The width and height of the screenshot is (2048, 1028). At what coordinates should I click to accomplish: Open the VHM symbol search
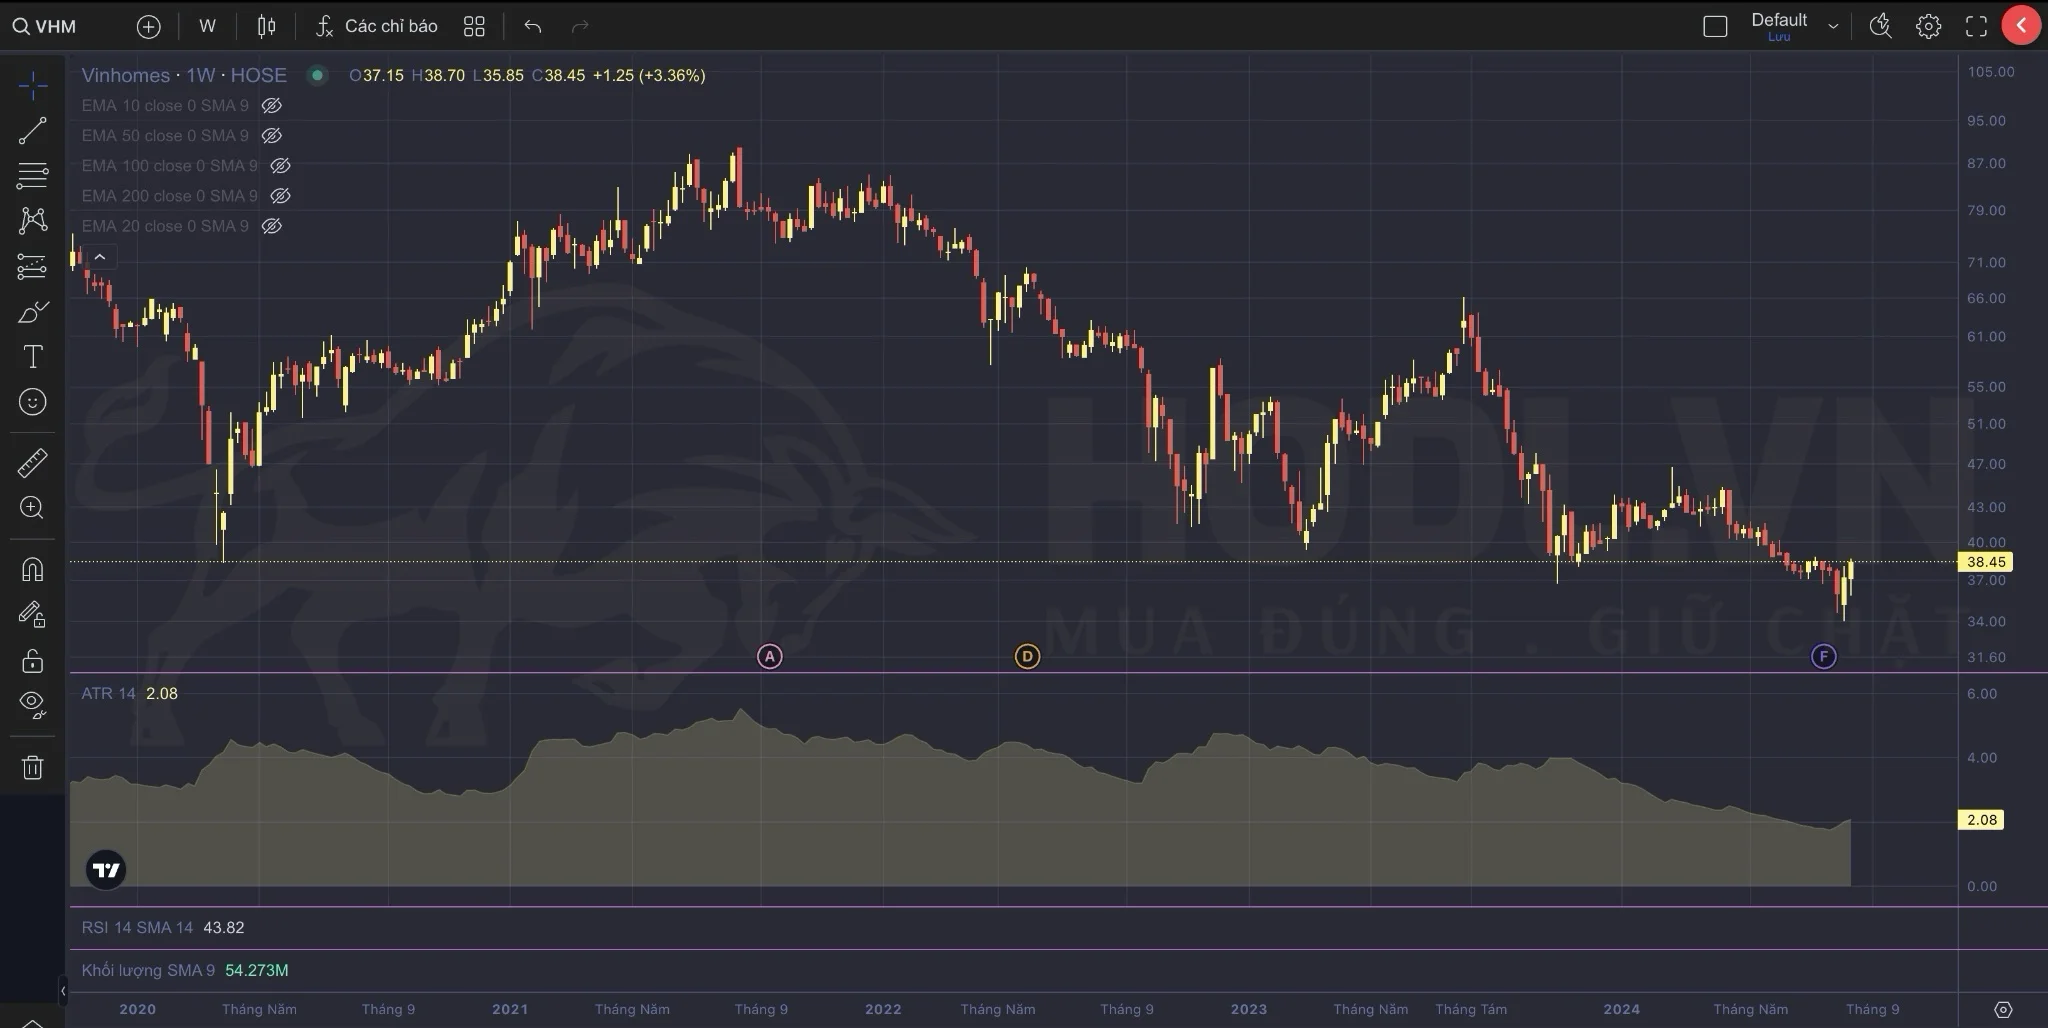click(44, 26)
